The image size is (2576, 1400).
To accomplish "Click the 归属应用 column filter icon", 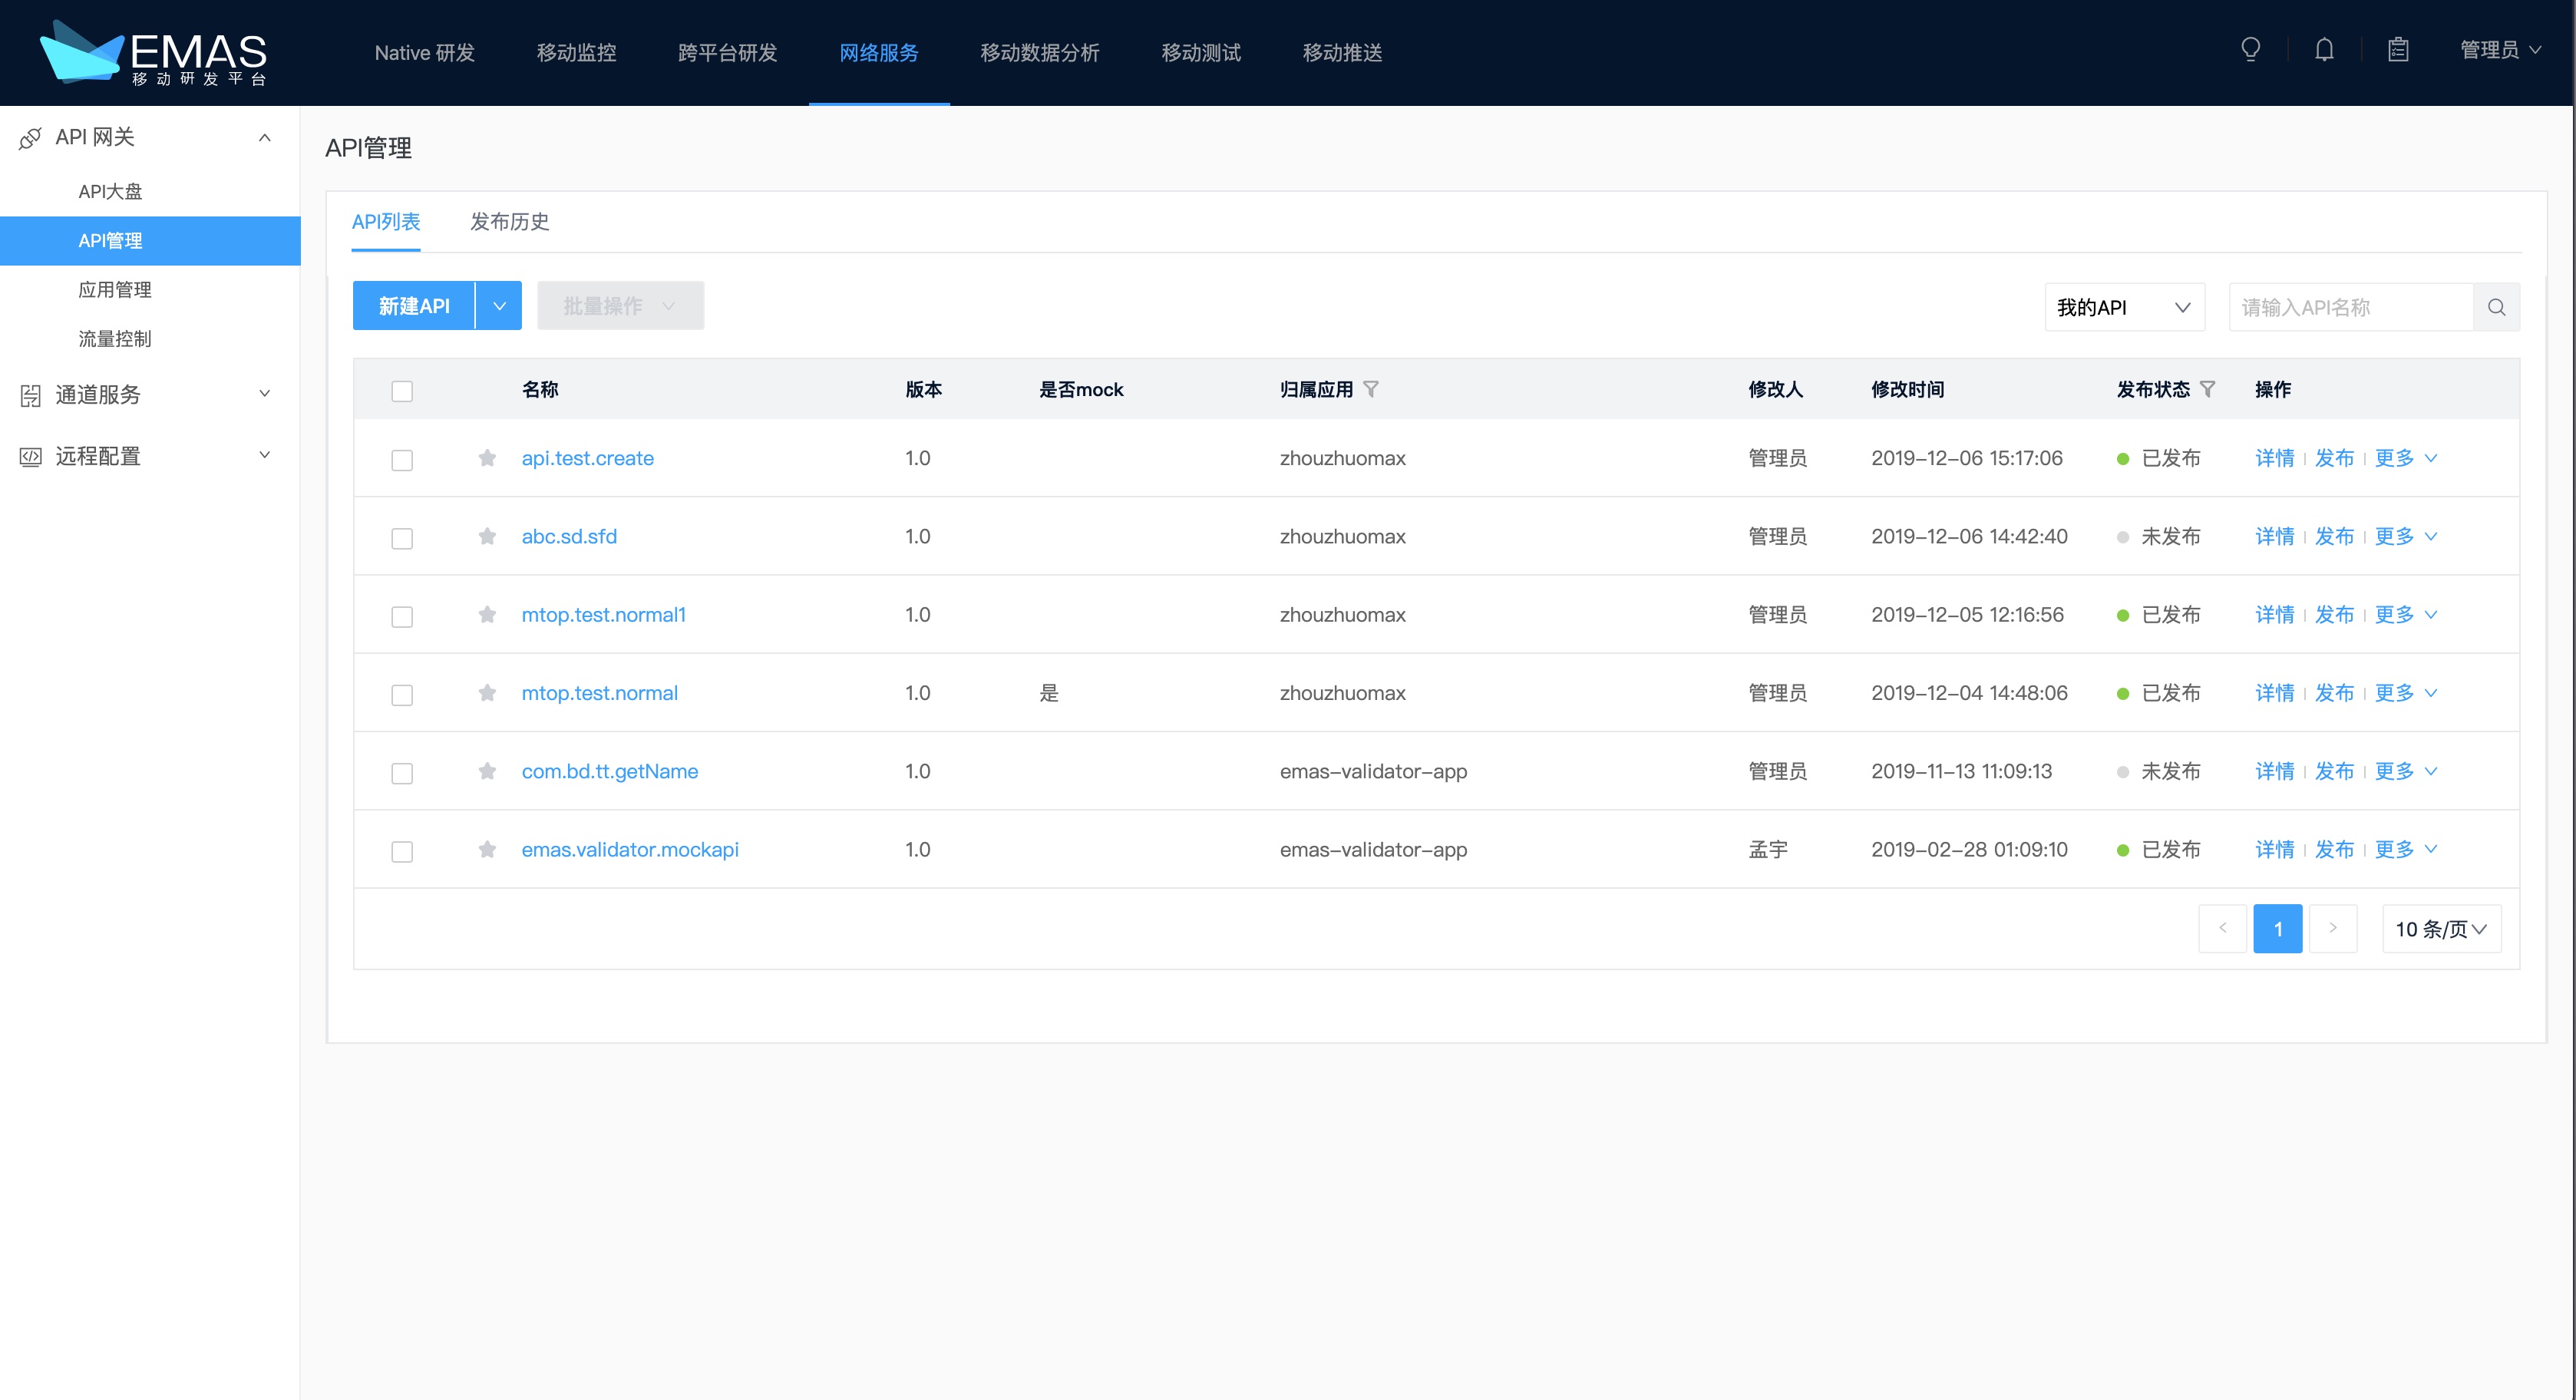I will [x=1371, y=389].
